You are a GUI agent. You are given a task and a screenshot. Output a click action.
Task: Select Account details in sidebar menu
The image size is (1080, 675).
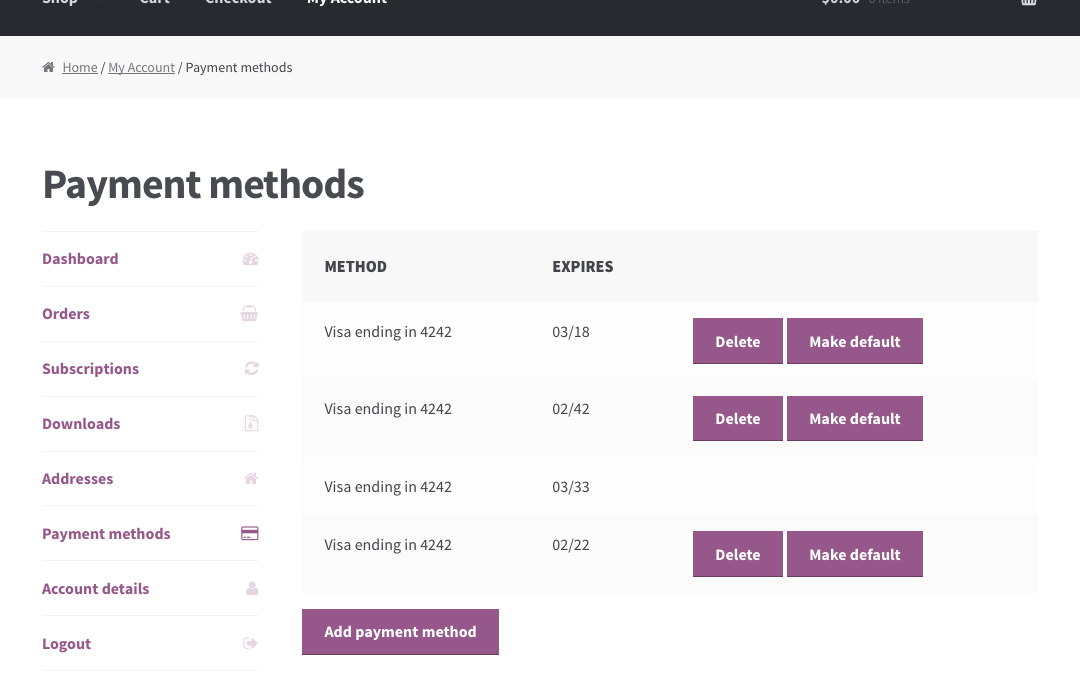[95, 589]
